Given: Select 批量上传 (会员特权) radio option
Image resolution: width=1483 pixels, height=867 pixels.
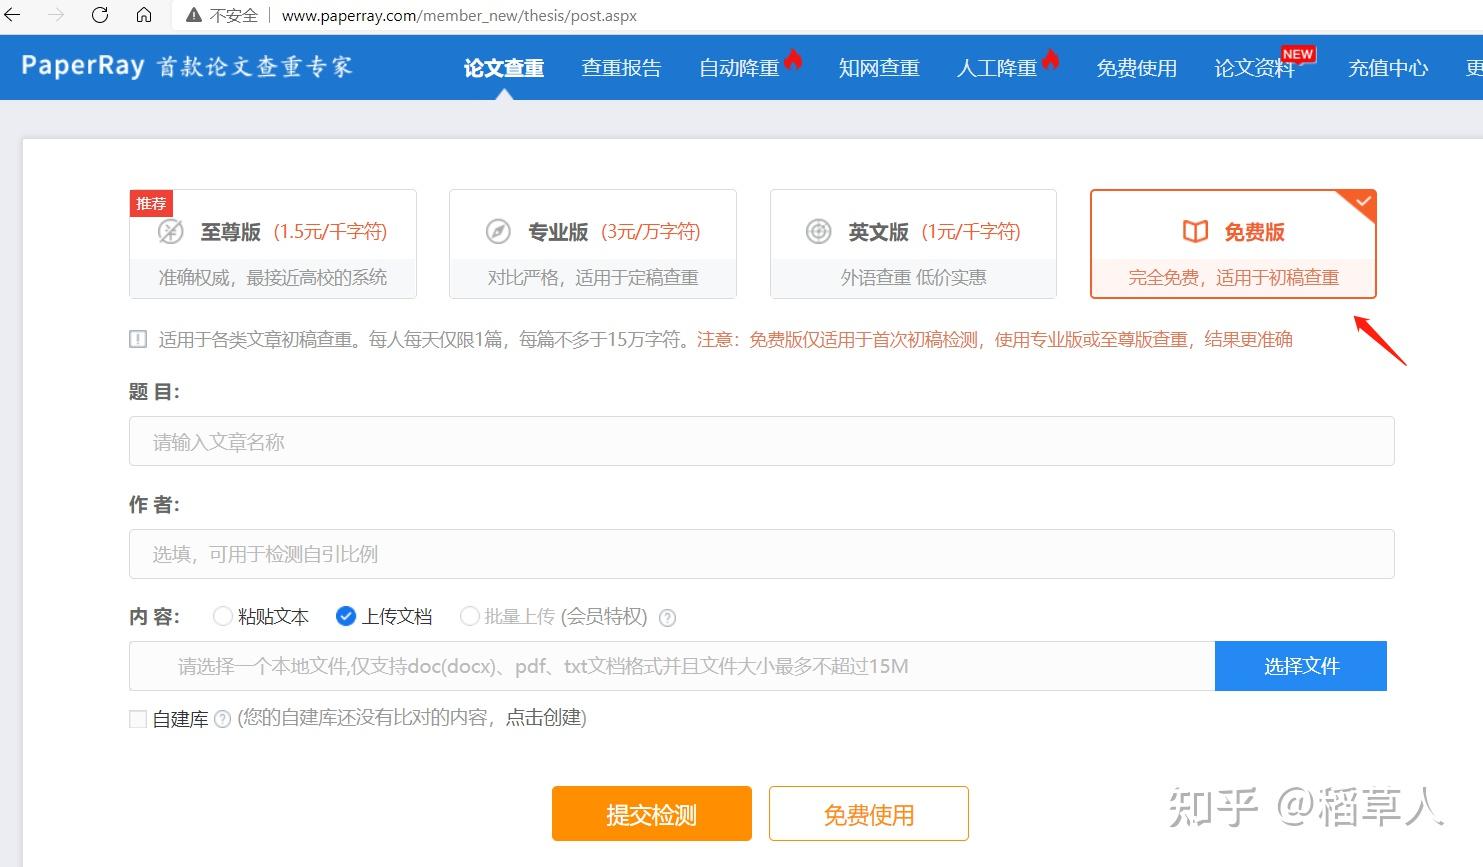Looking at the screenshot, I should tap(469, 616).
